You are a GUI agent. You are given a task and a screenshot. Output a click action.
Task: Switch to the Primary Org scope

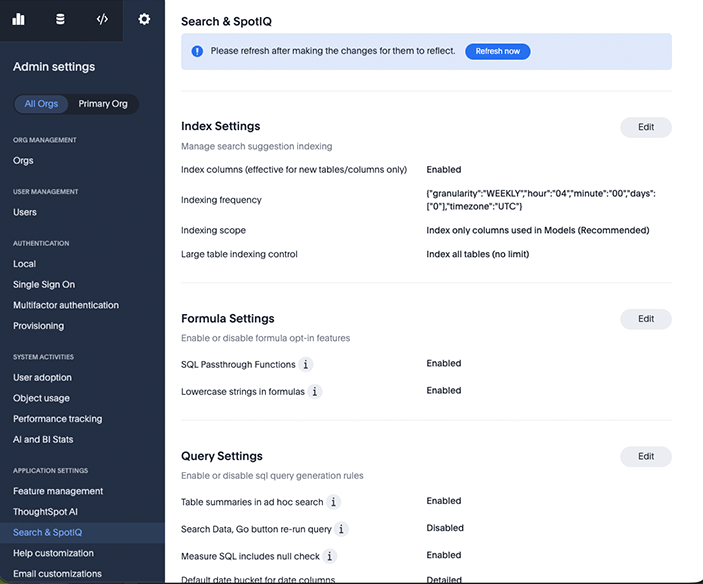(103, 104)
